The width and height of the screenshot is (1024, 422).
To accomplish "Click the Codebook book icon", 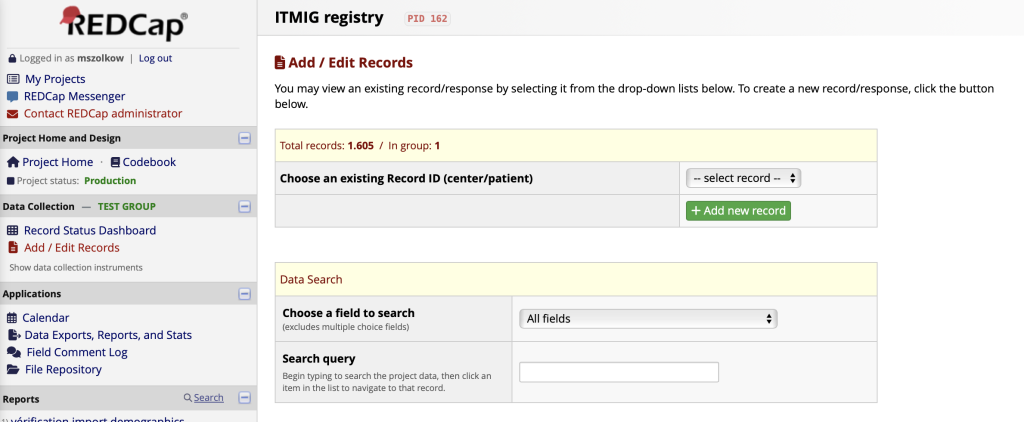I will (x=115, y=162).
